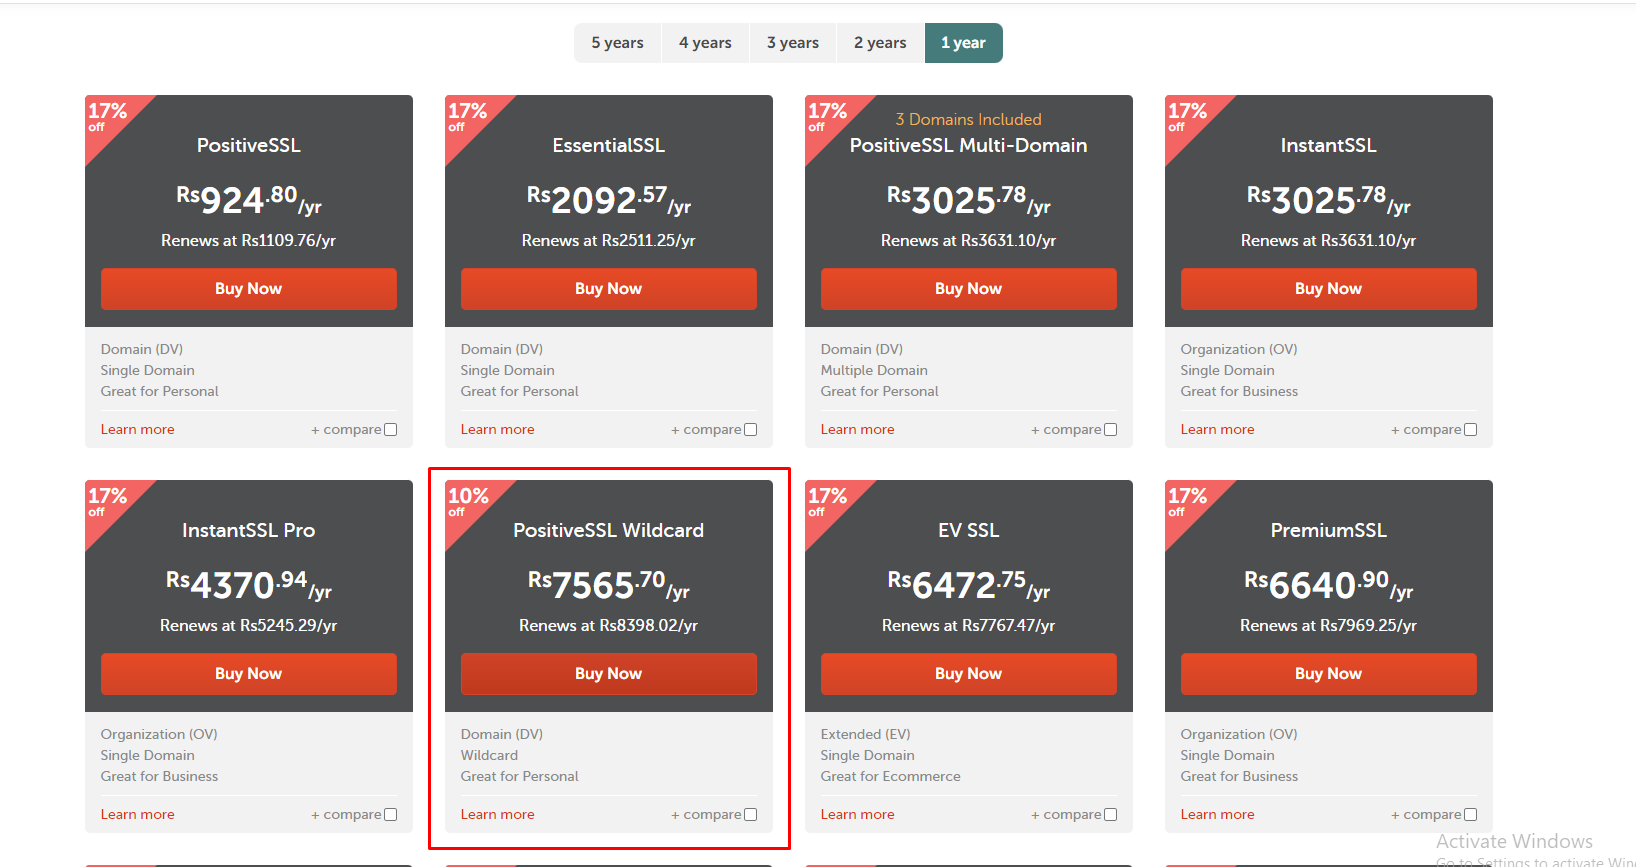Tick compare checkbox for EssentialSSL
Image resolution: width=1636 pixels, height=867 pixels.
tap(751, 430)
